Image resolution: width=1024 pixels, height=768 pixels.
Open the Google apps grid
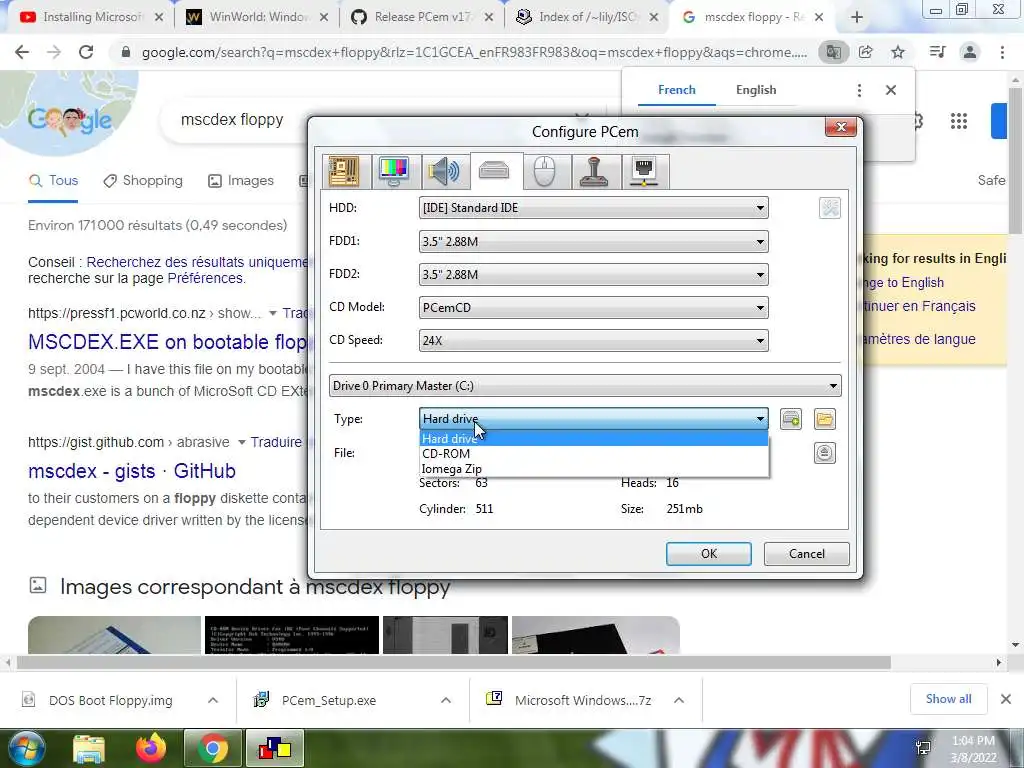(959, 121)
